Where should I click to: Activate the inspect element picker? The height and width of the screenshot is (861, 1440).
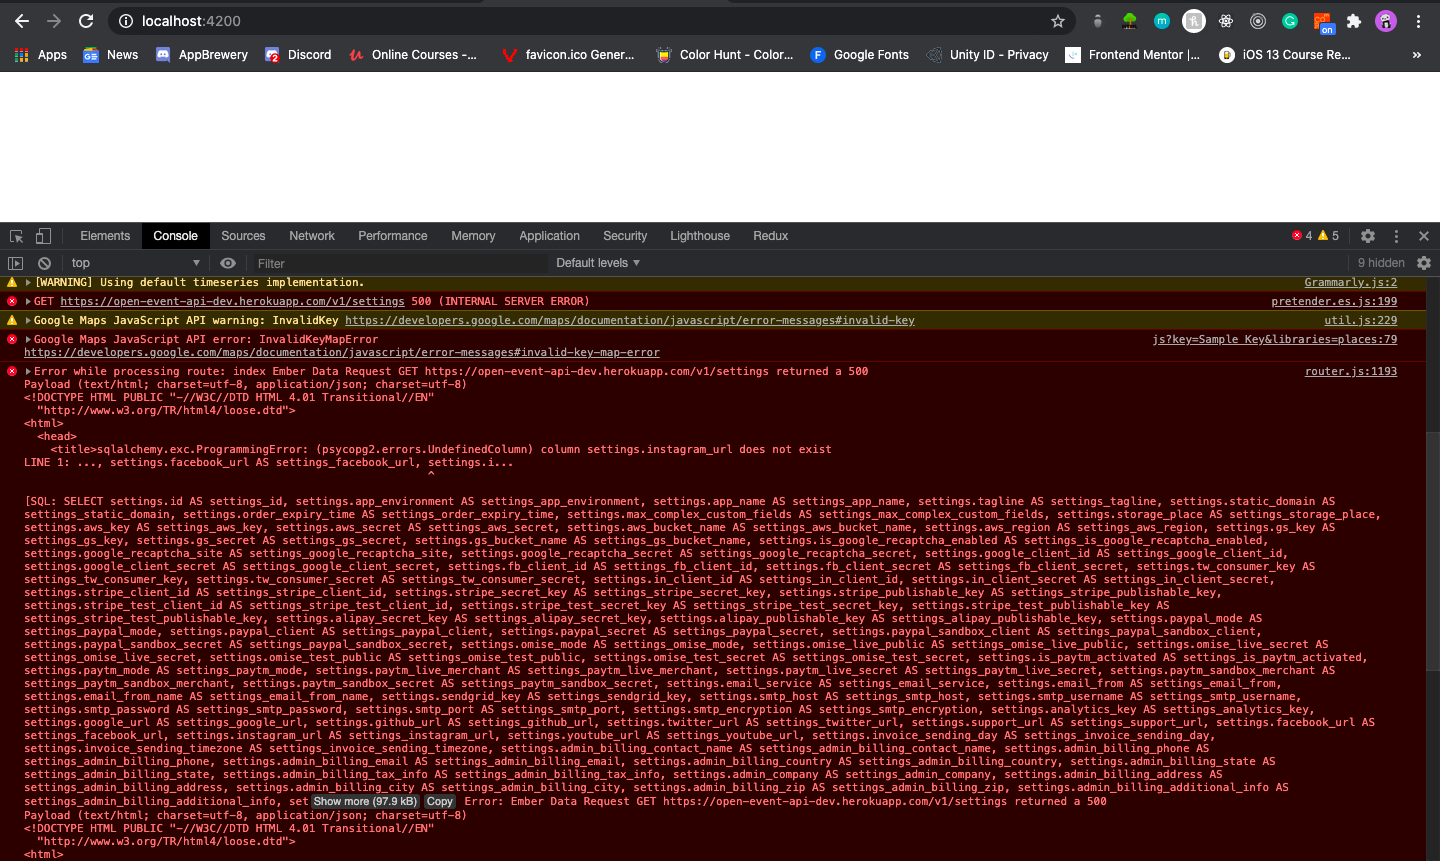click(16, 236)
